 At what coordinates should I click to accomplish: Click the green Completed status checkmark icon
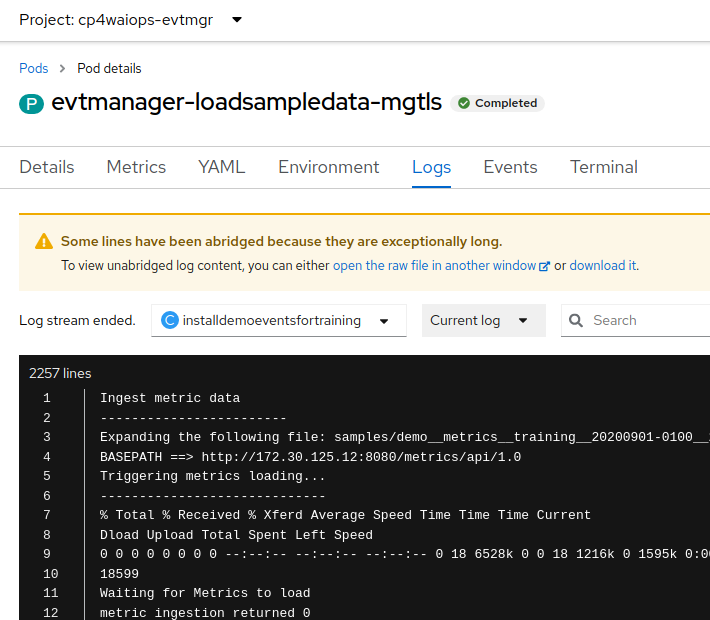tap(463, 103)
